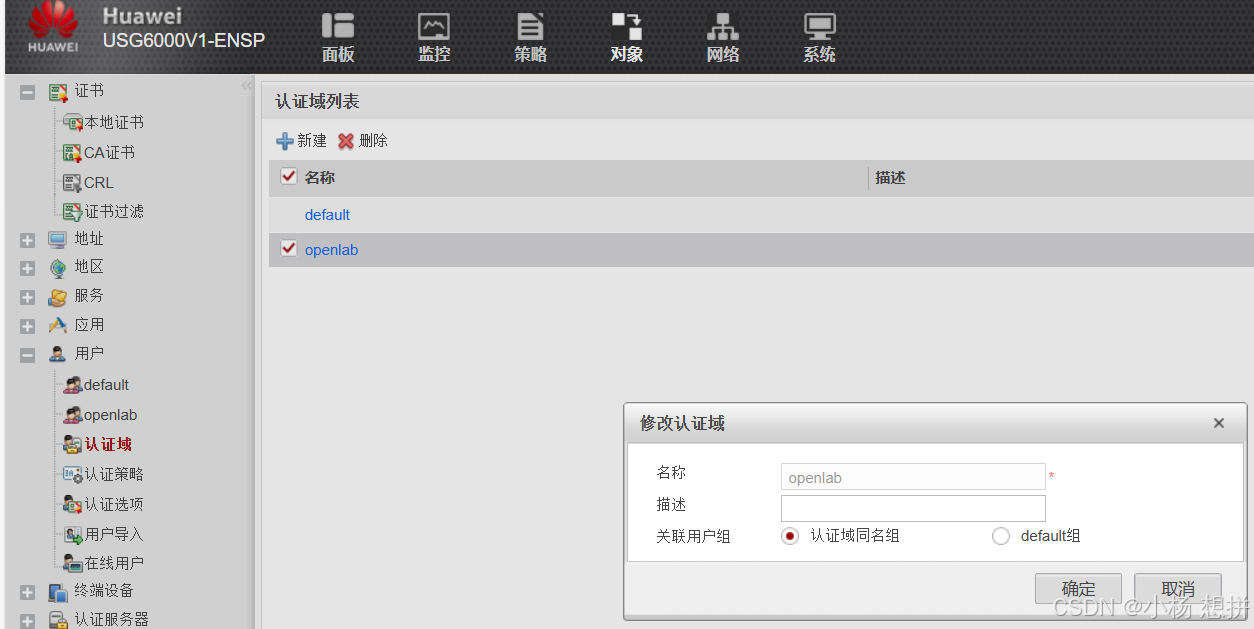Click the default user group icon
The width and height of the screenshot is (1254, 629).
point(72,385)
